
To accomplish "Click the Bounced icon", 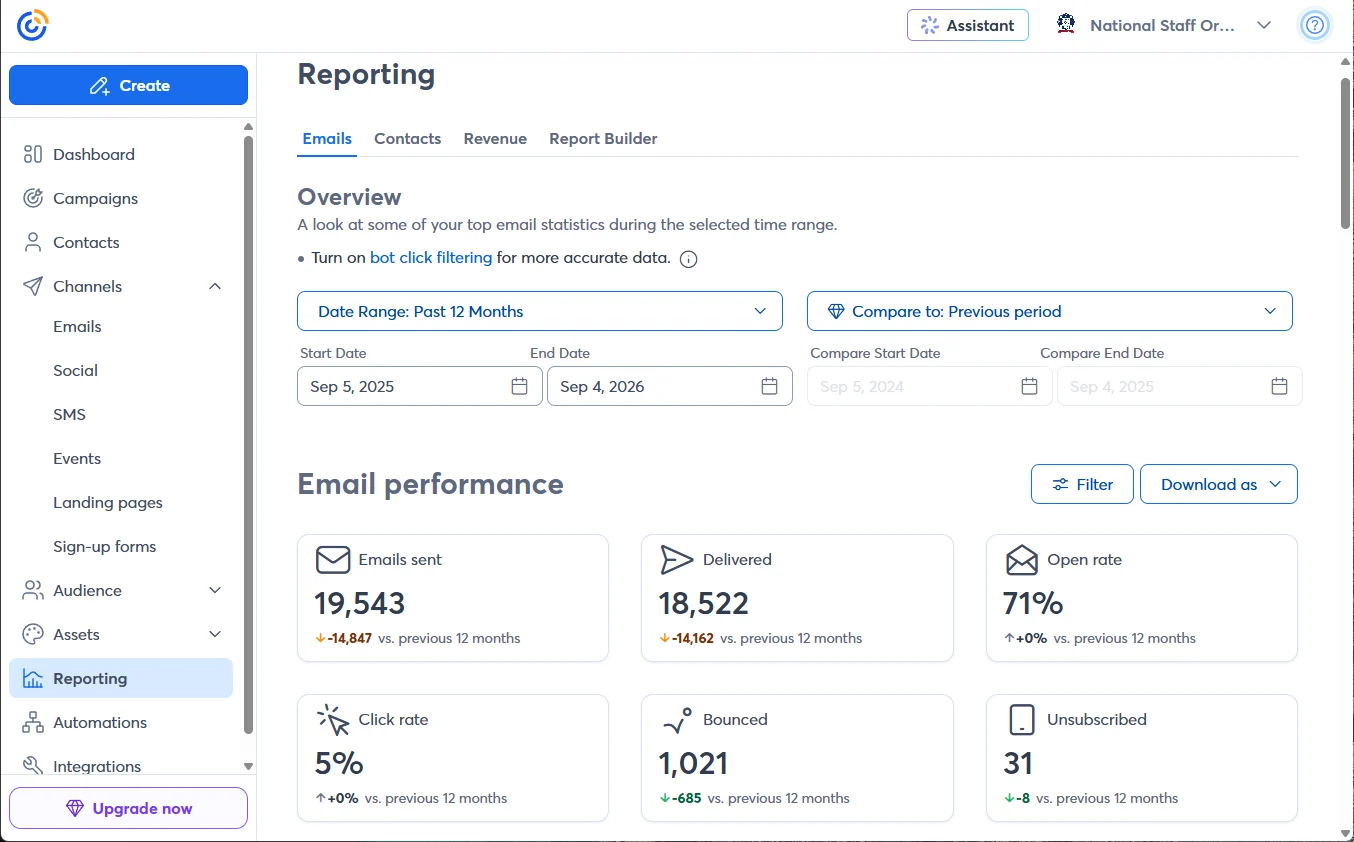I will click(x=677, y=719).
